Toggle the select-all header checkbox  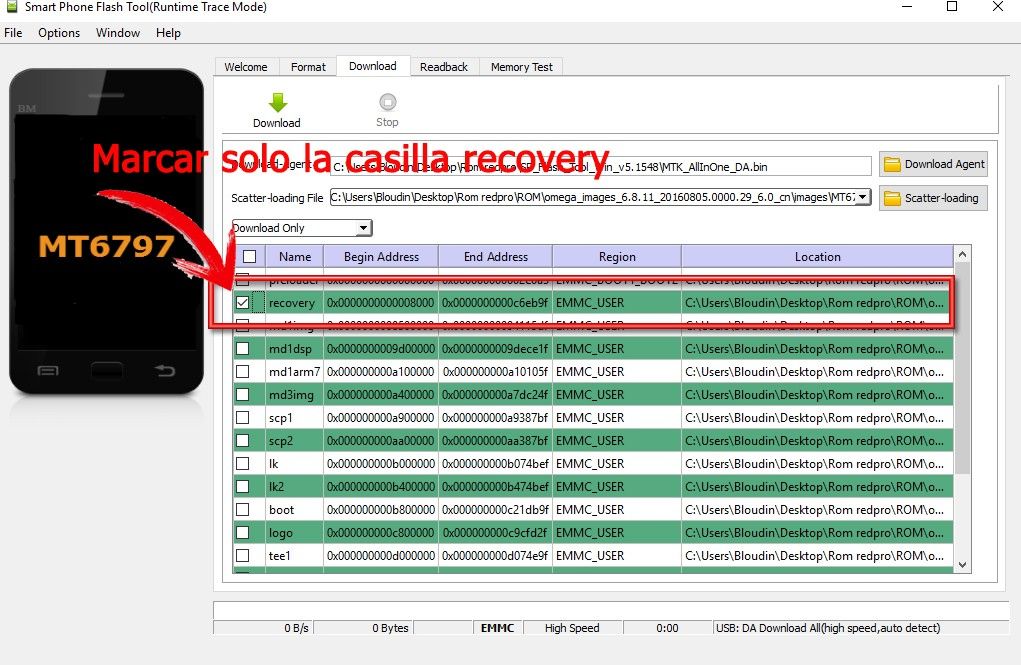pyautogui.click(x=249, y=257)
